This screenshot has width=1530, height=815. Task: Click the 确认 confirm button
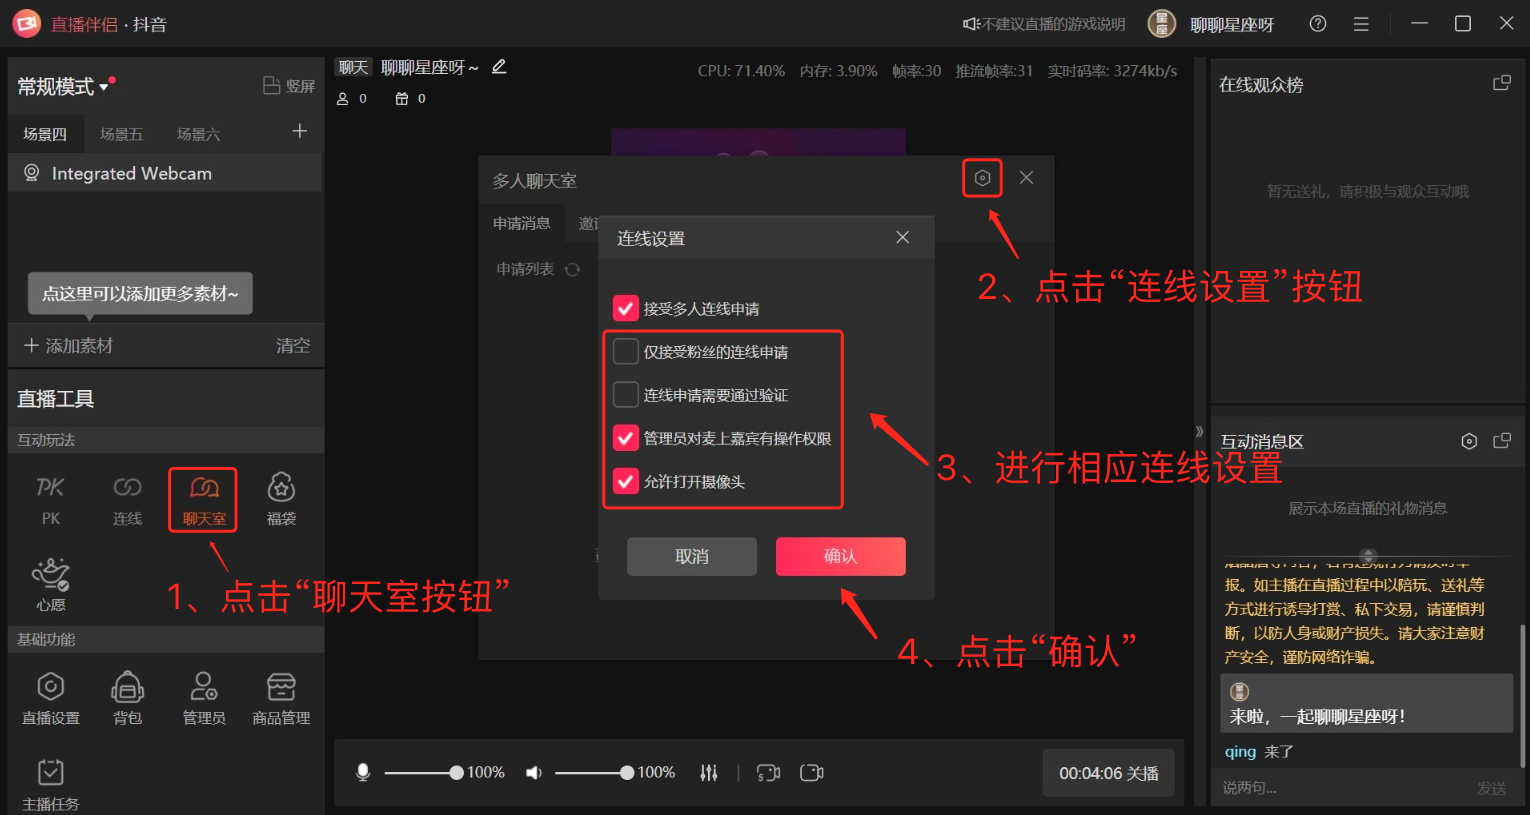coord(840,556)
